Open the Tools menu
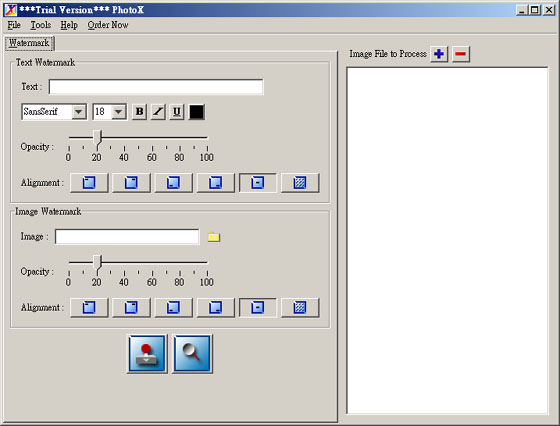Screen dimensions: 560x426 pos(41,25)
